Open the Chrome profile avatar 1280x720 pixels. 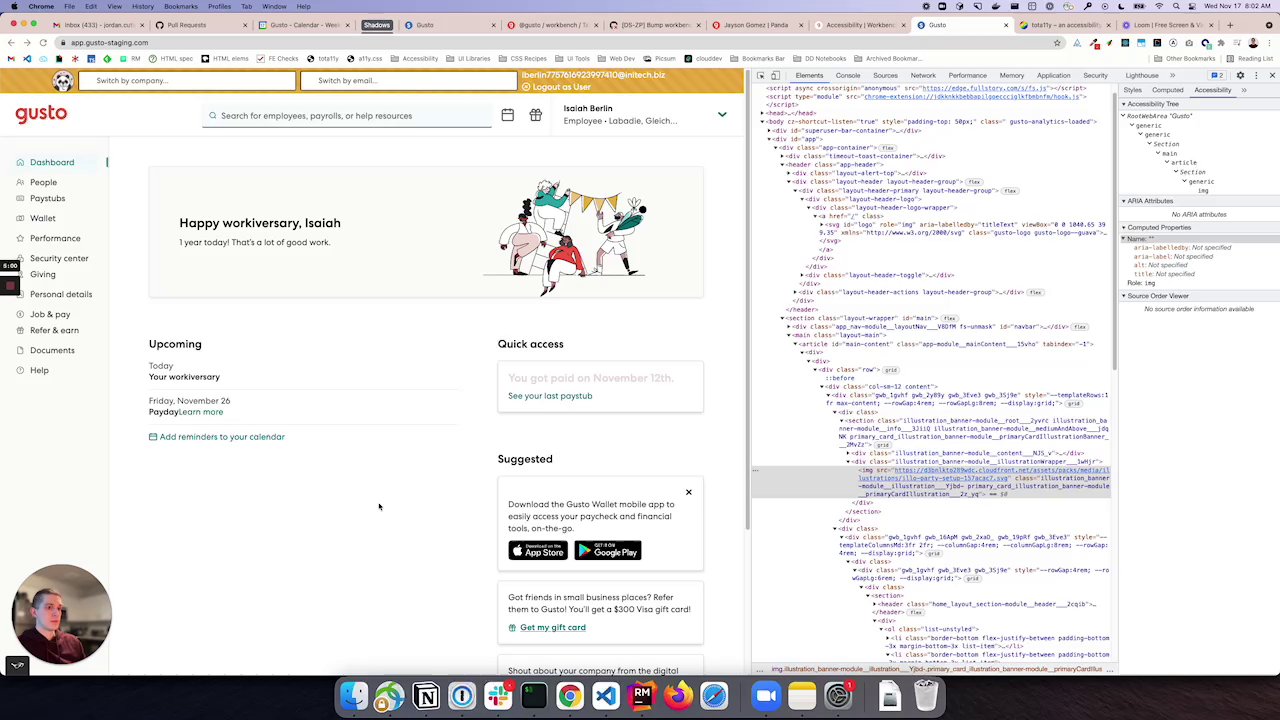click(1253, 43)
